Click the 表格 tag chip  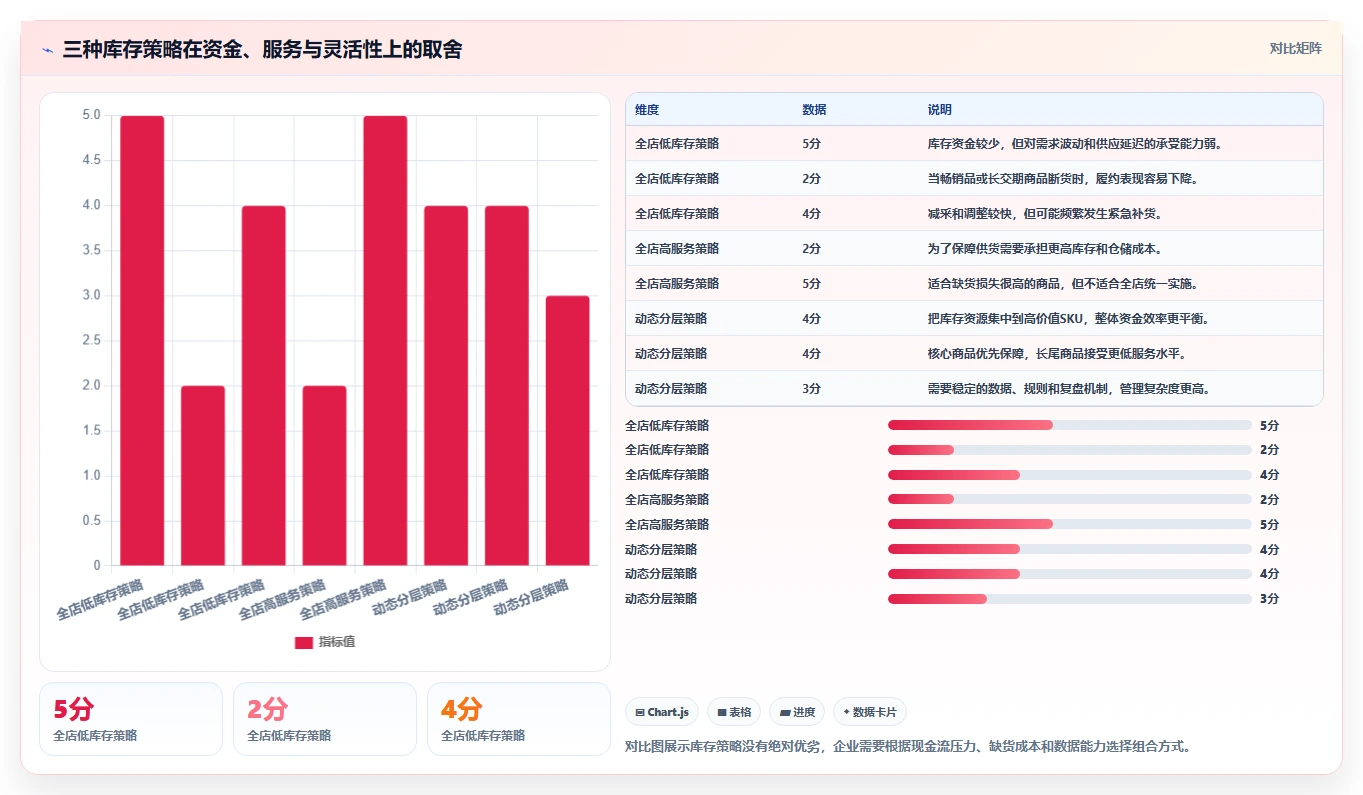coord(734,712)
